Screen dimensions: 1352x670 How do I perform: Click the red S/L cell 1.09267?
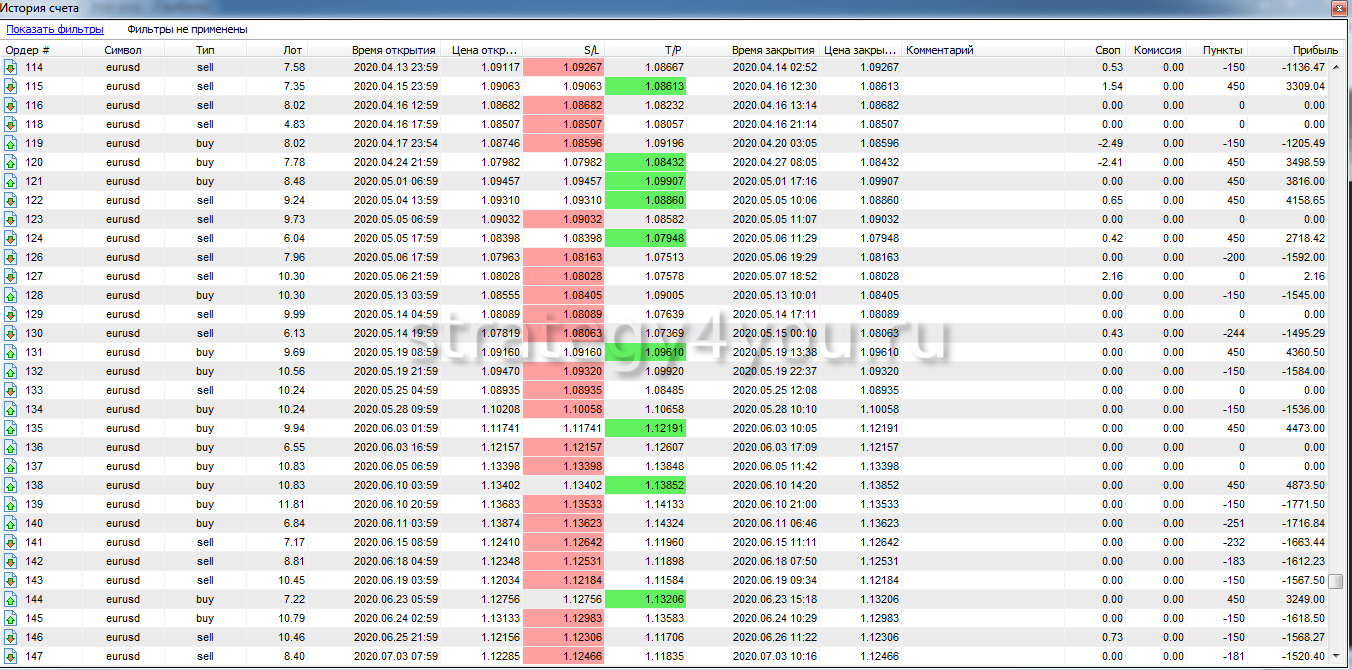[x=564, y=67]
